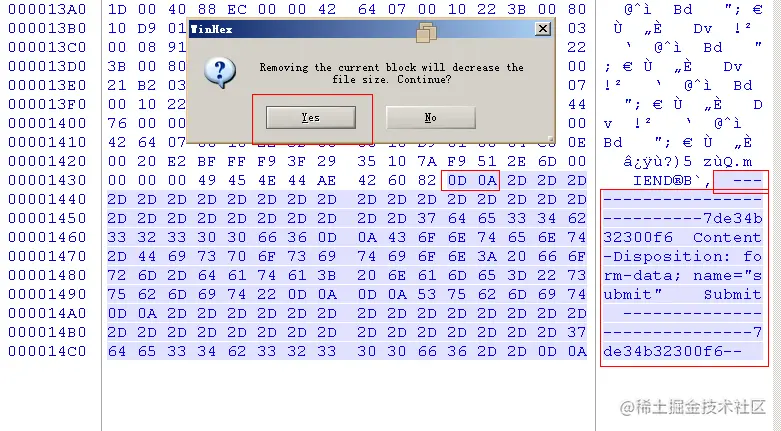Image resolution: width=781 pixels, height=431 pixels.
Task: Click hex byte BF in row 00001420
Action: [x=207, y=161]
